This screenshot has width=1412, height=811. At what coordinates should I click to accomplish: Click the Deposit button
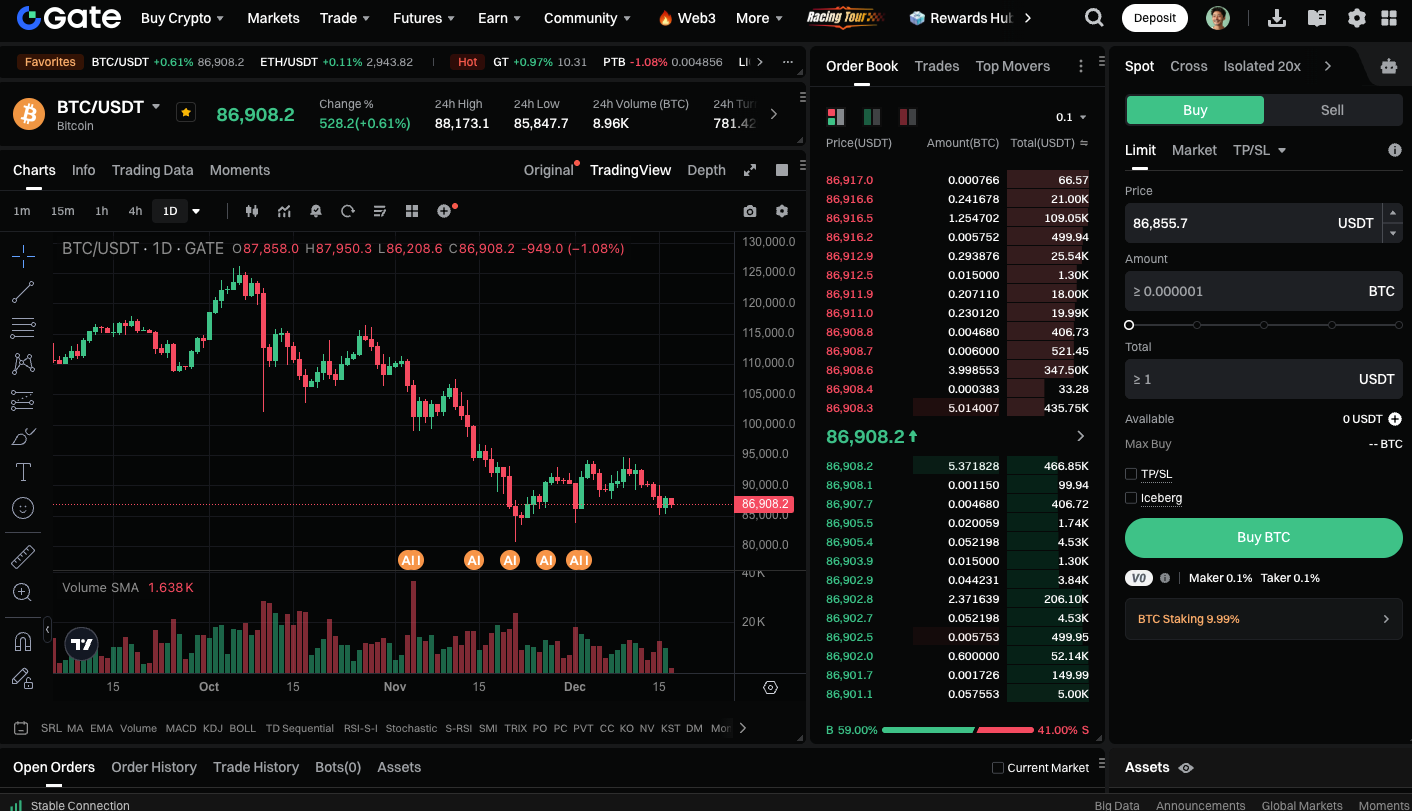(x=1155, y=18)
